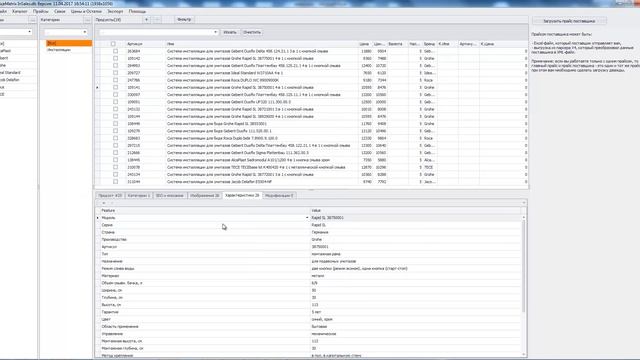Tick checkbox for AlcaPlast Sadromodul row

pos(116,160)
